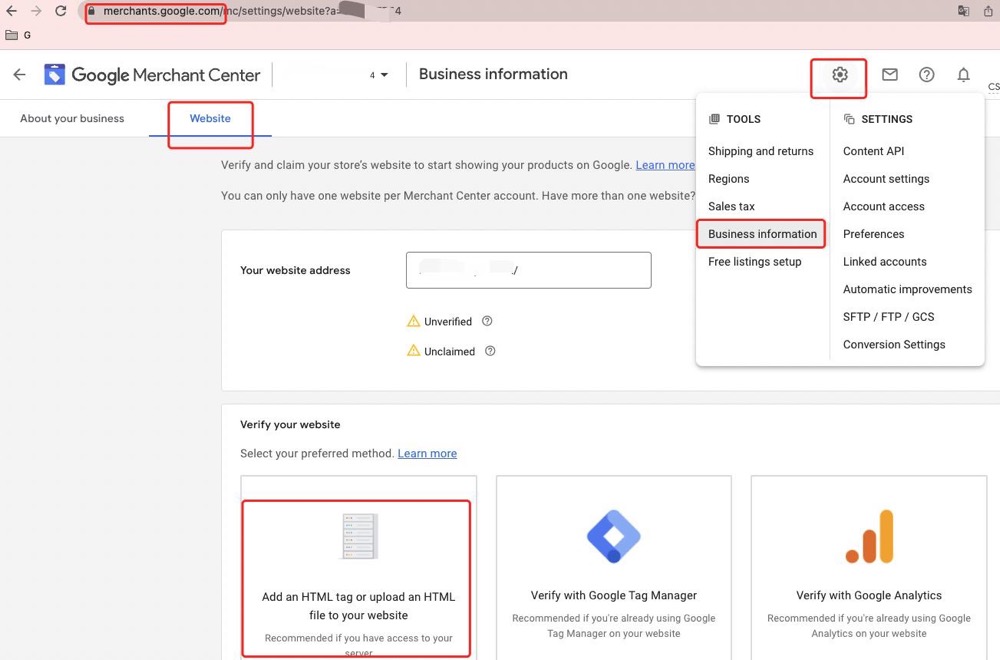Open the notifications bell icon

click(x=963, y=75)
